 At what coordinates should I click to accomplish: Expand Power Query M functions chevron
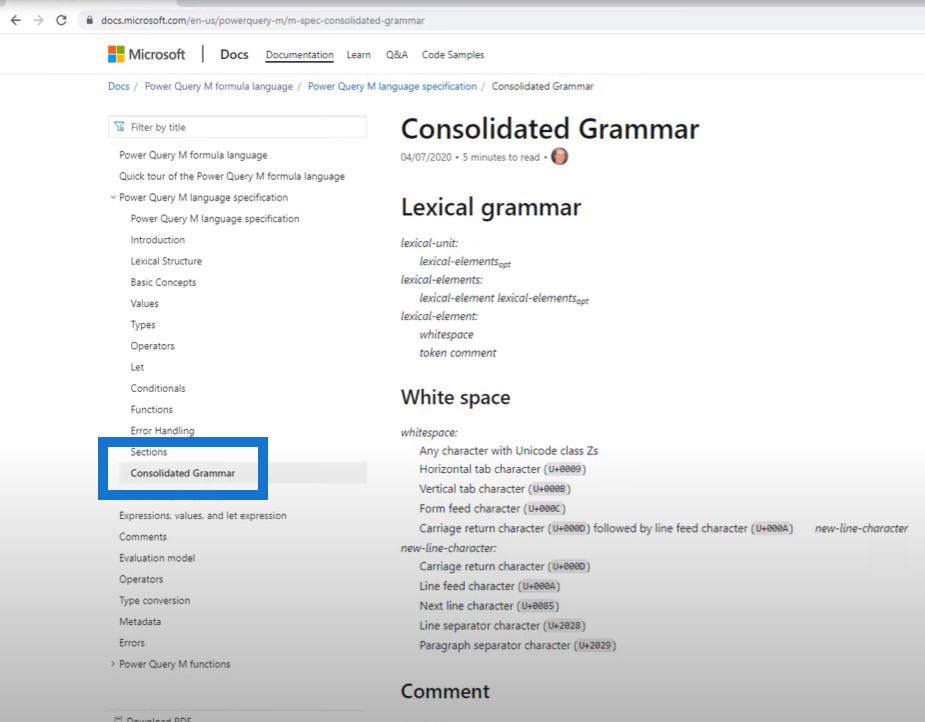(113, 664)
